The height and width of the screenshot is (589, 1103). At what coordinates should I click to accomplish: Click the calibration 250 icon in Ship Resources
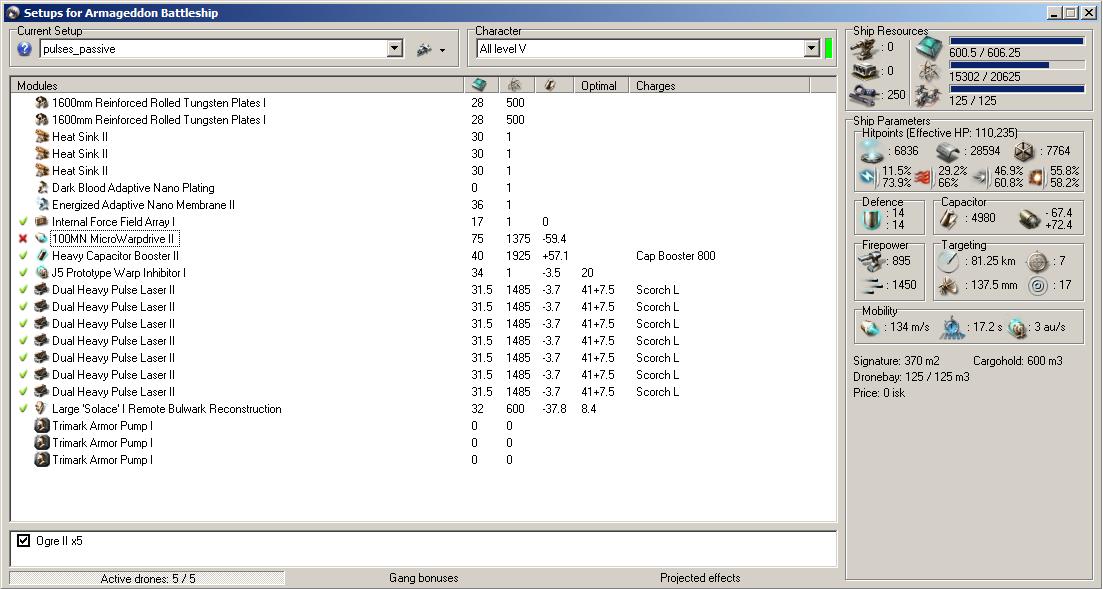tap(863, 95)
